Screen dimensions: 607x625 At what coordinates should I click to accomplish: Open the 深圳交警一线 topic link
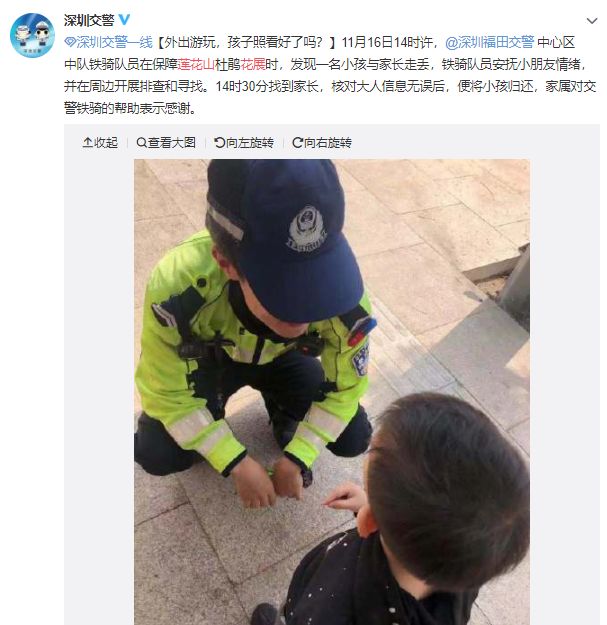click(114, 42)
